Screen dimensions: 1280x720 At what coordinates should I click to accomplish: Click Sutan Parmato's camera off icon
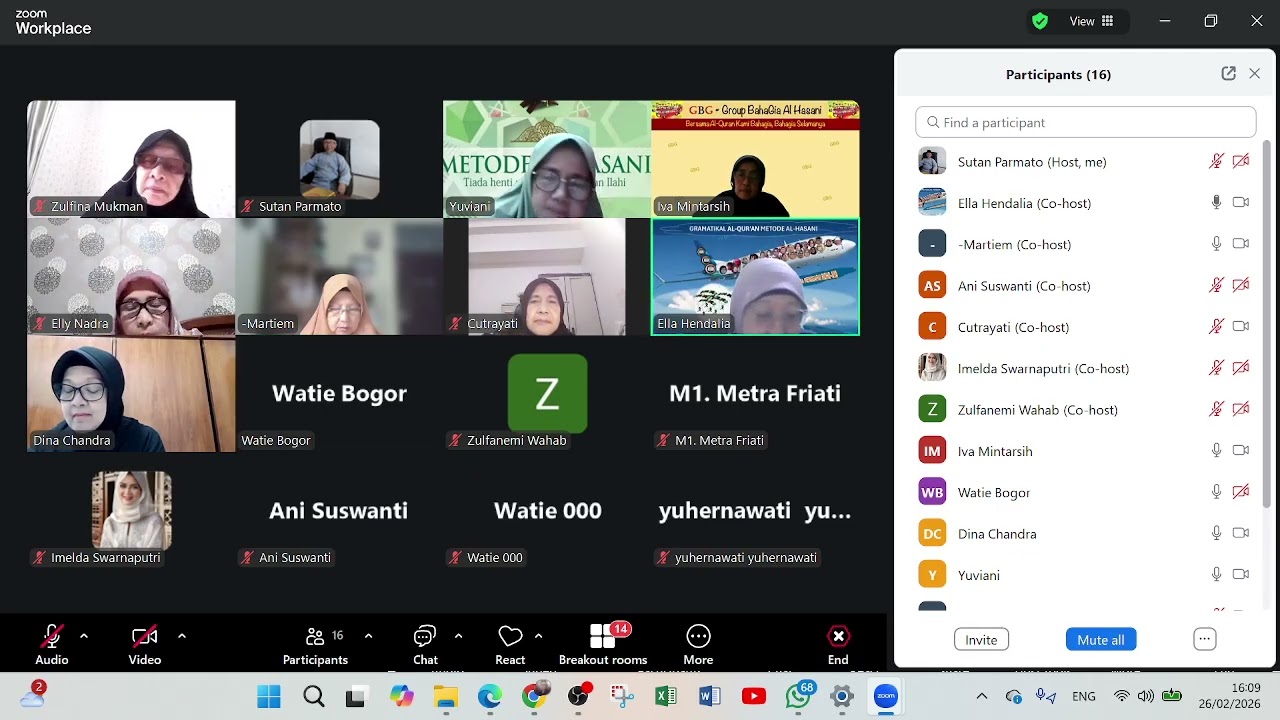click(x=1241, y=161)
